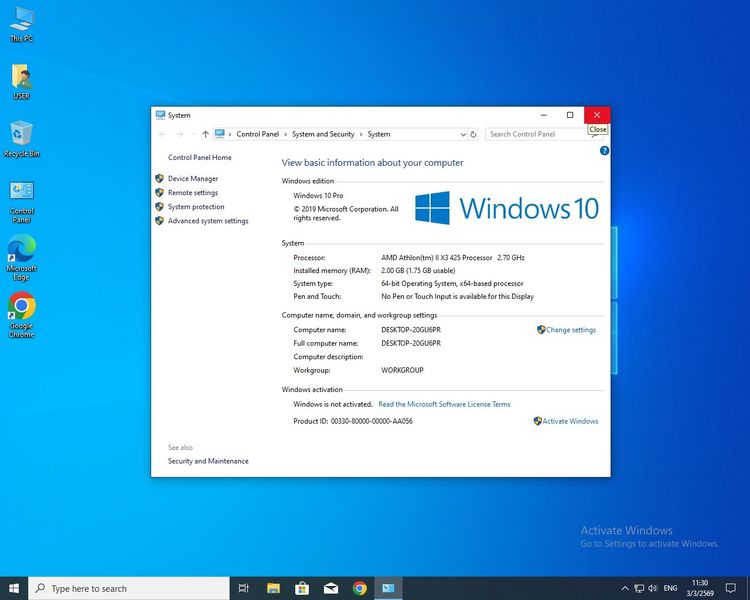Open Control Panel Home link
The image size is (750, 600).
click(199, 157)
